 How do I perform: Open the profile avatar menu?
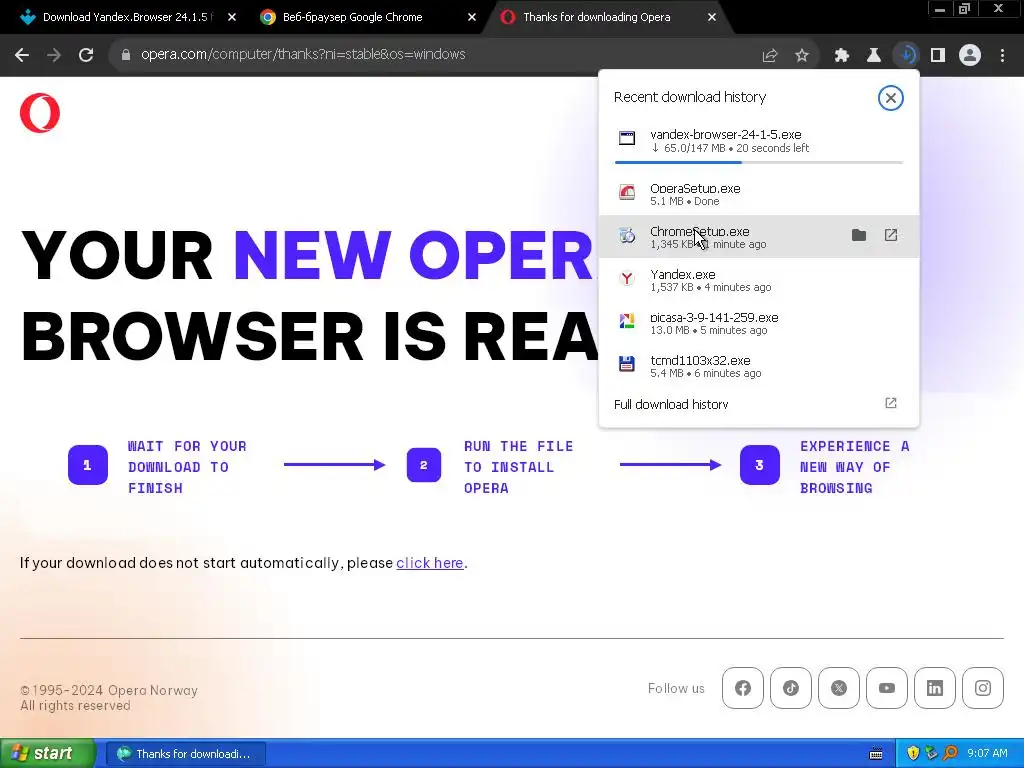(x=970, y=56)
